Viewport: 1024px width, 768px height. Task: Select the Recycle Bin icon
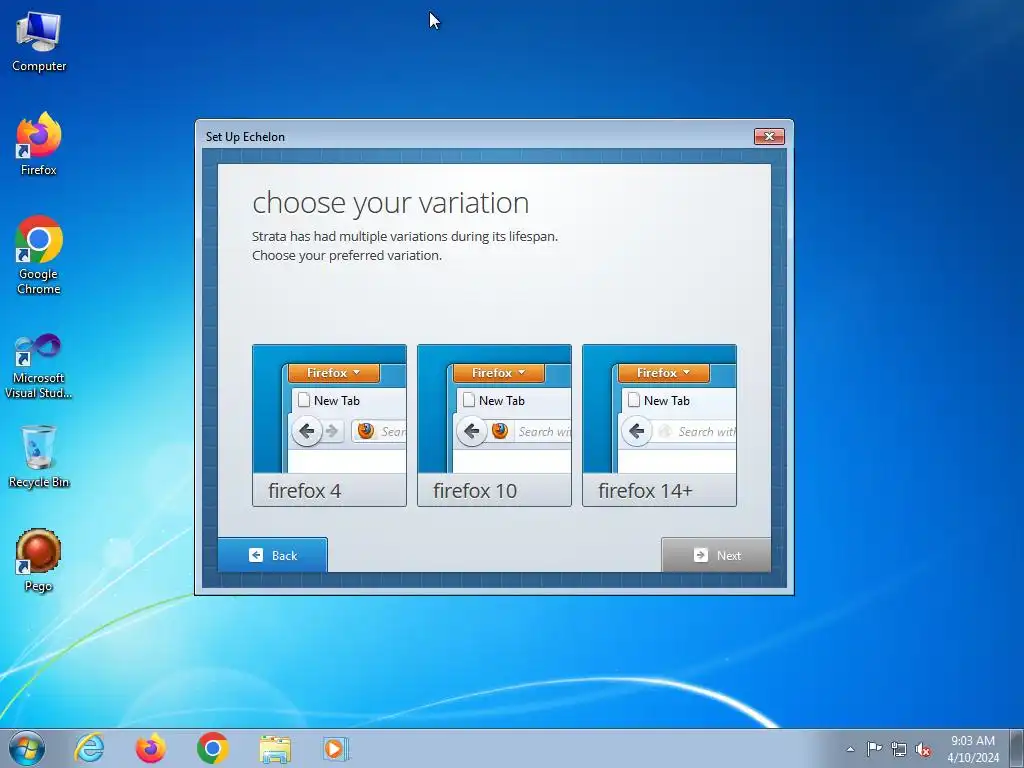click(39, 456)
